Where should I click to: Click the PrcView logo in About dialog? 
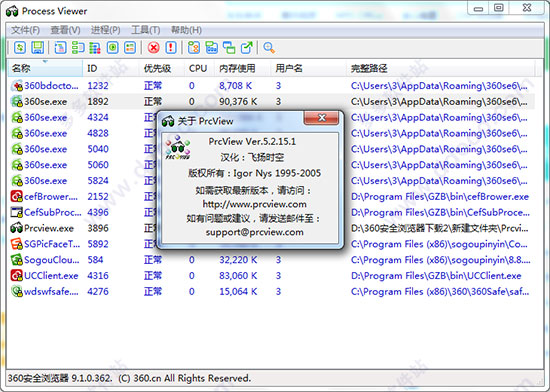tap(178, 148)
